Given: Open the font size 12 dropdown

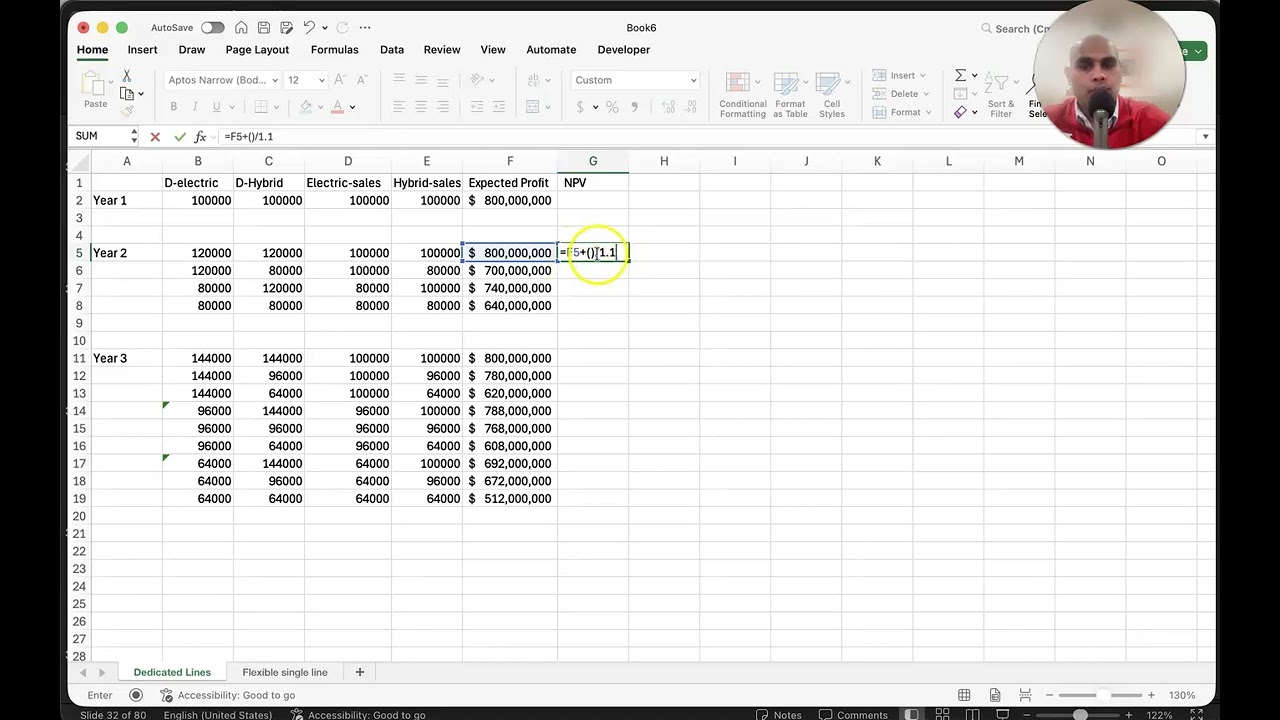Looking at the screenshot, I should point(321,80).
